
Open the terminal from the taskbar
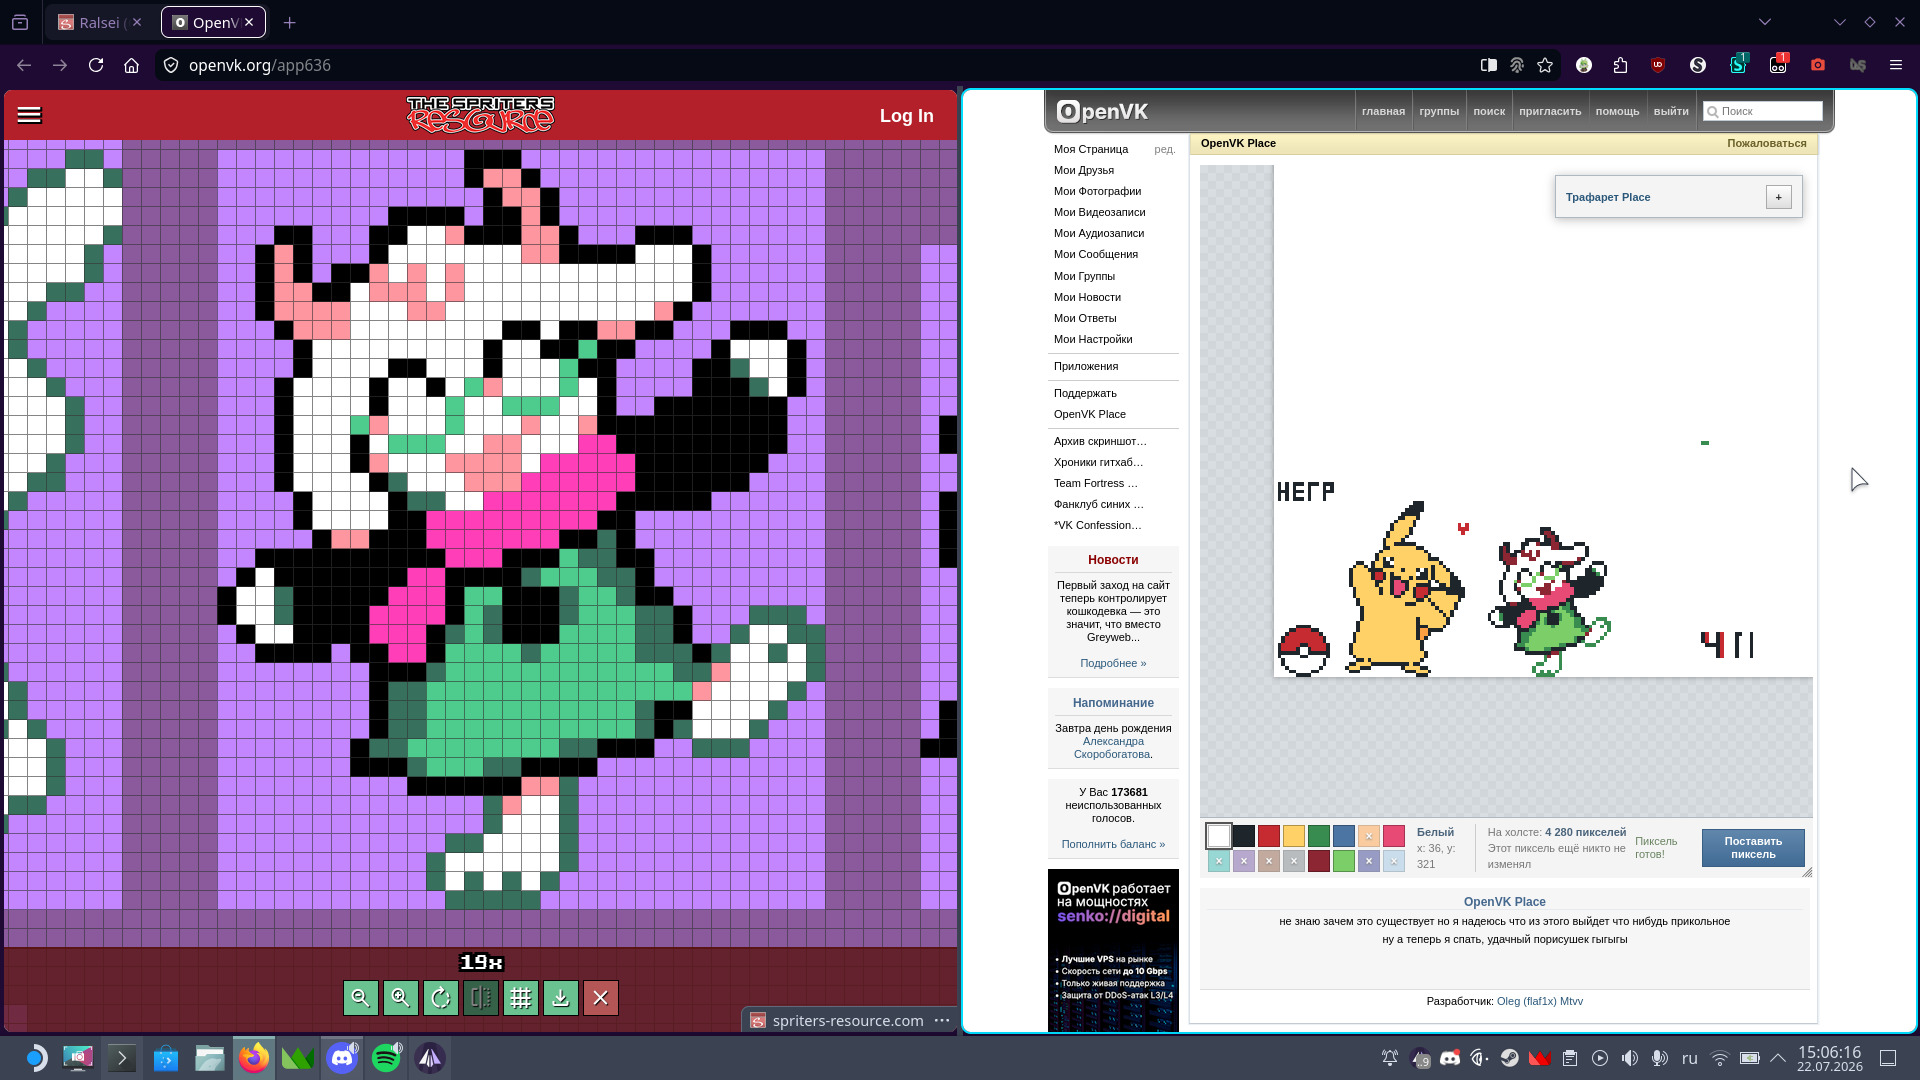pos(122,1058)
